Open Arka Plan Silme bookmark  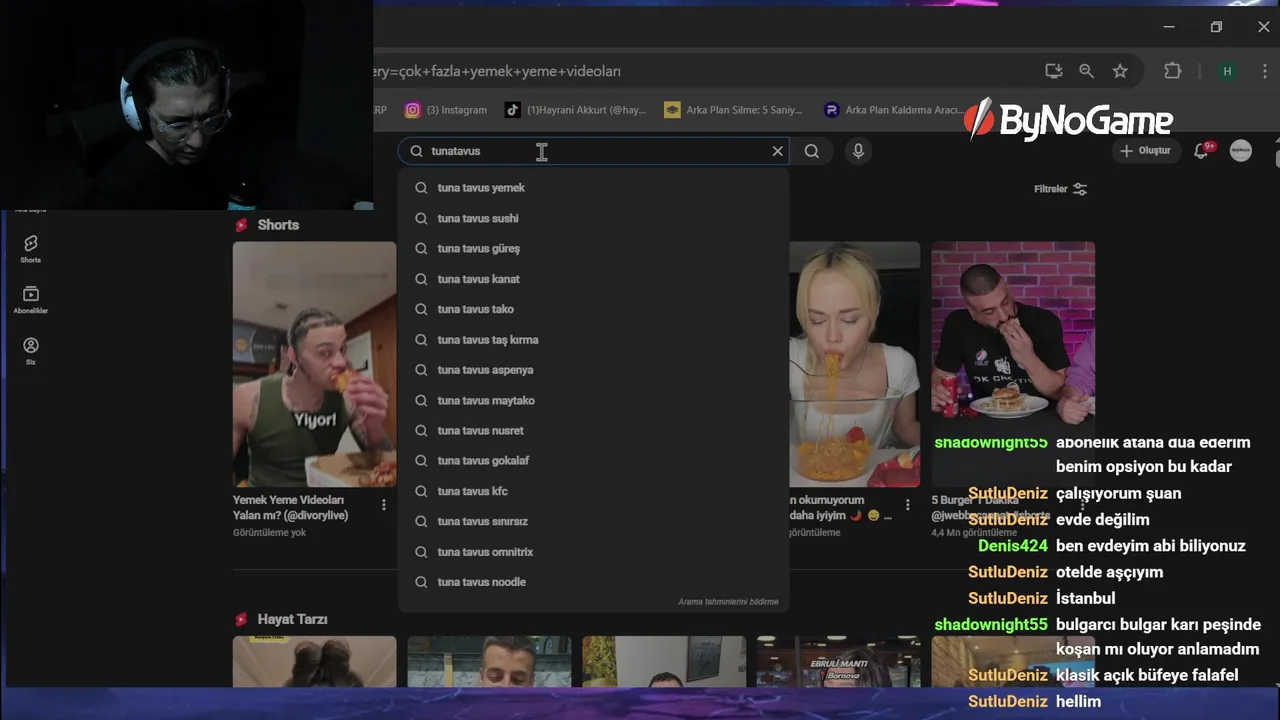tap(733, 110)
